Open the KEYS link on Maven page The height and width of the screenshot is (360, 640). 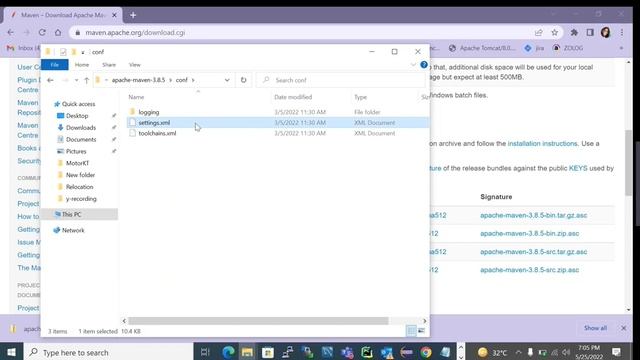coord(578,168)
